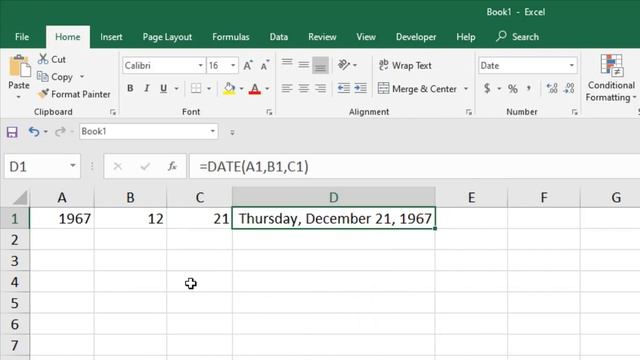
Task: Select cell A1 containing 1967
Action: click(x=62, y=219)
